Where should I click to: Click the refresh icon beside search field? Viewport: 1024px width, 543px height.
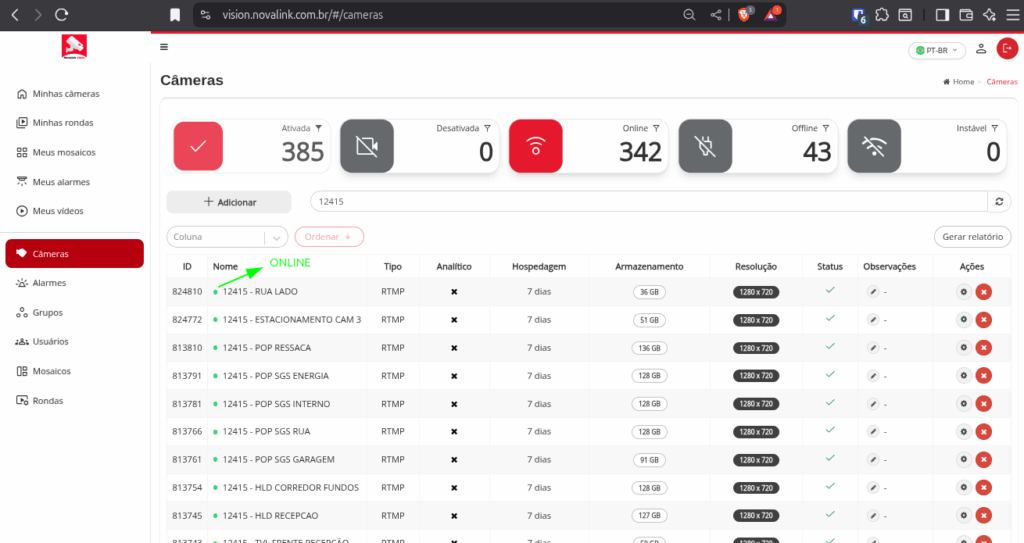[999, 202]
